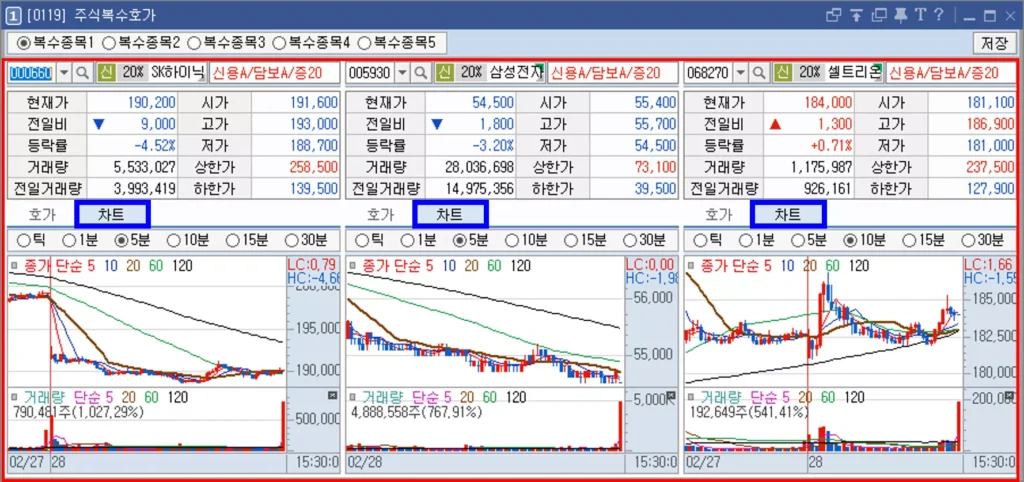Click the screen number 1 icon
This screenshot has width=1024, height=482.
click(12, 15)
